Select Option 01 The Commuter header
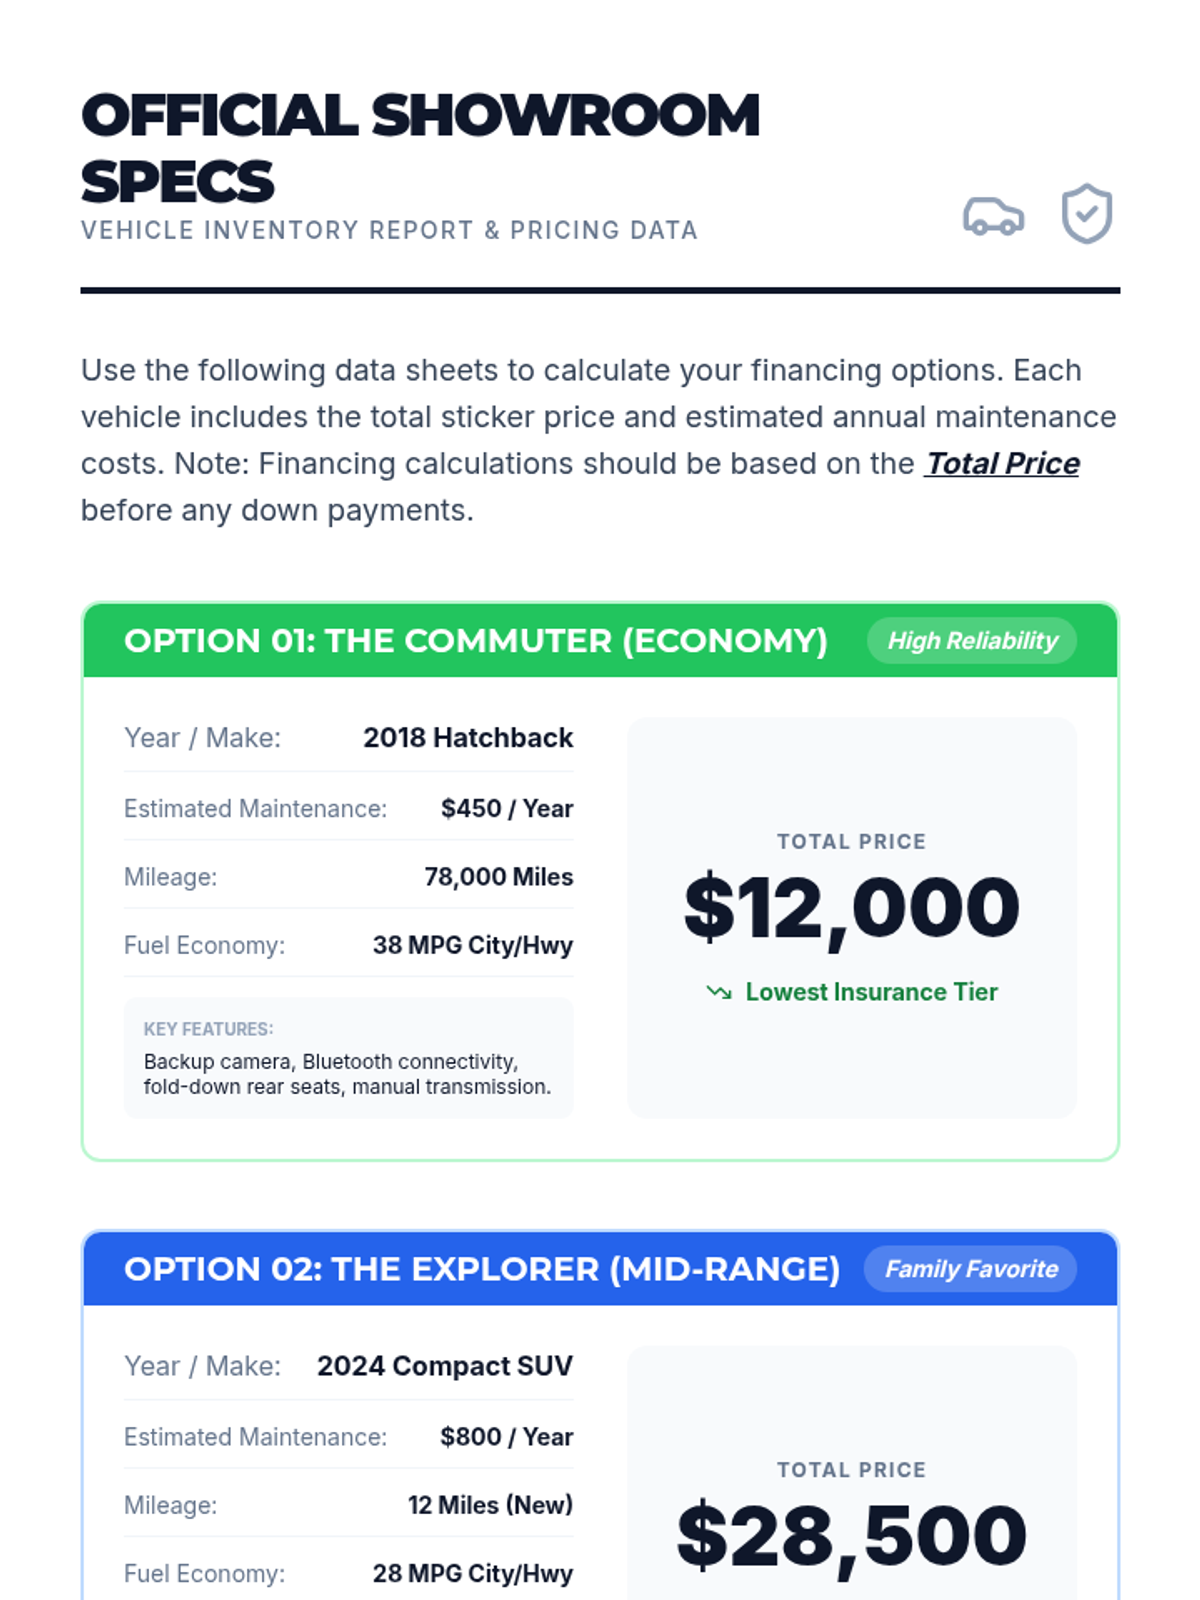The height and width of the screenshot is (1600, 1200). click(475, 640)
